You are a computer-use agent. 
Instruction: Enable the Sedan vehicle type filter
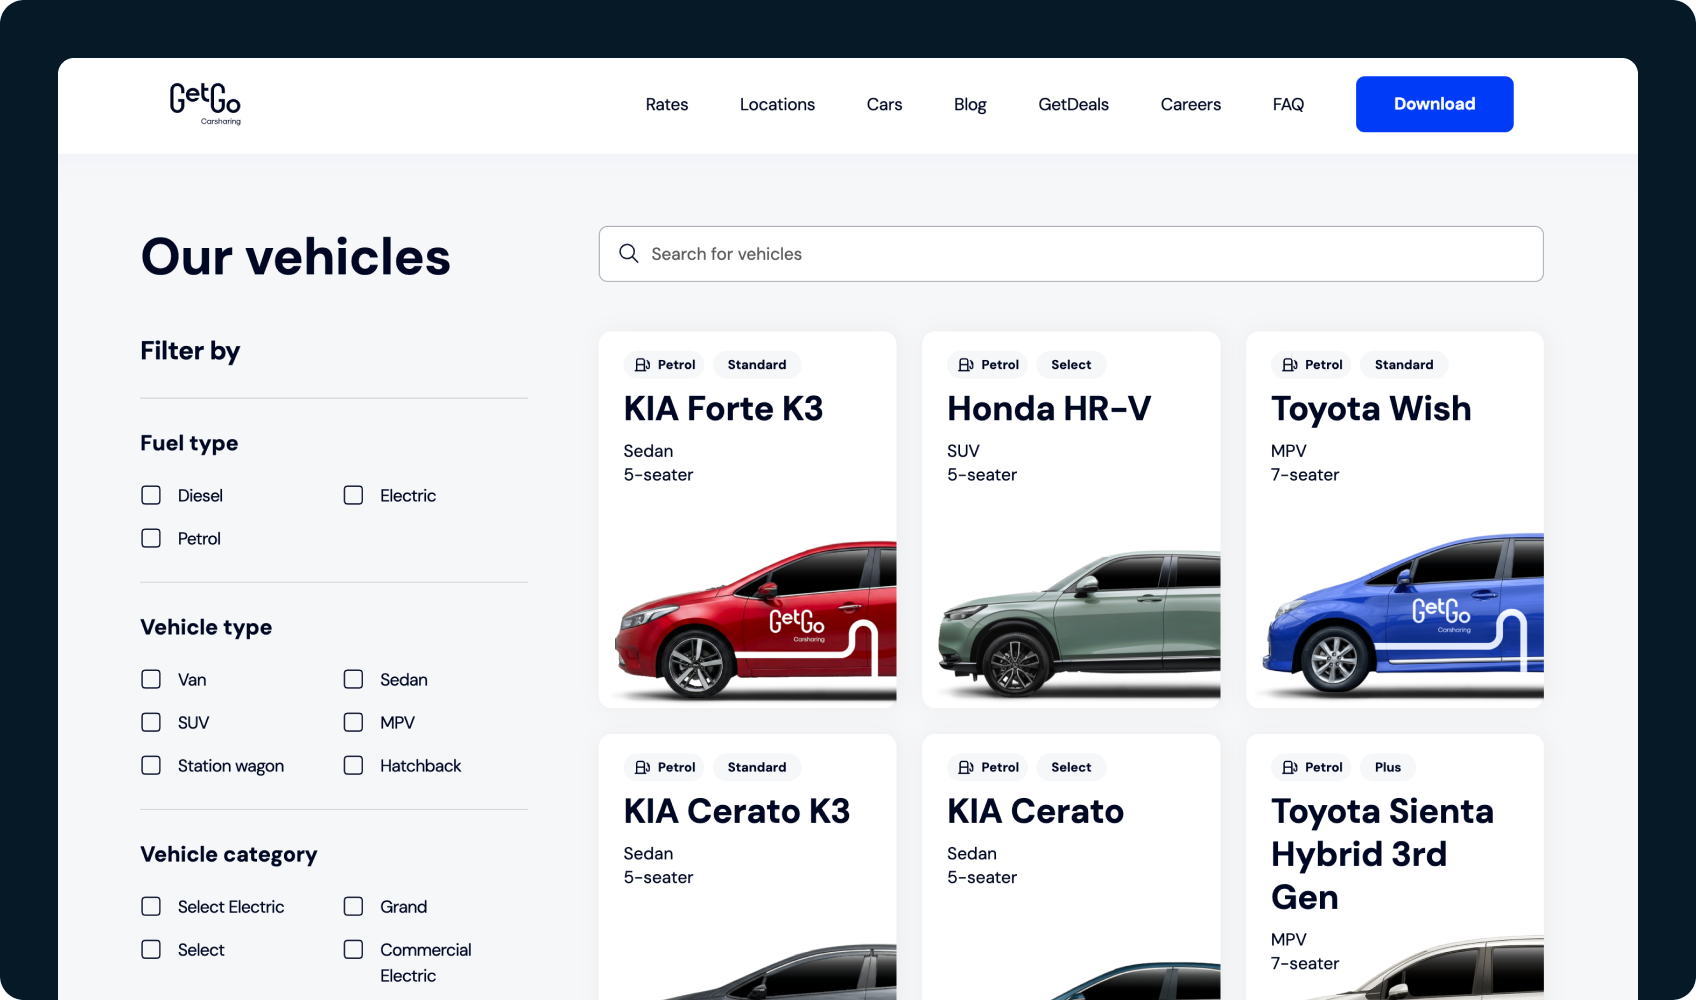[x=353, y=679]
